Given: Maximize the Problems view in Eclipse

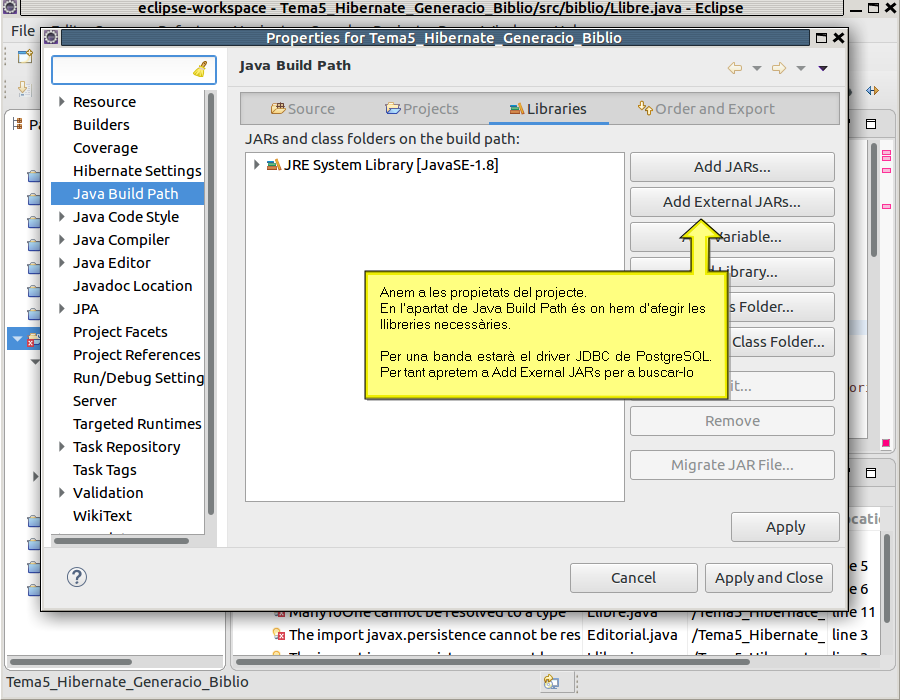Looking at the screenshot, I should [x=871, y=473].
